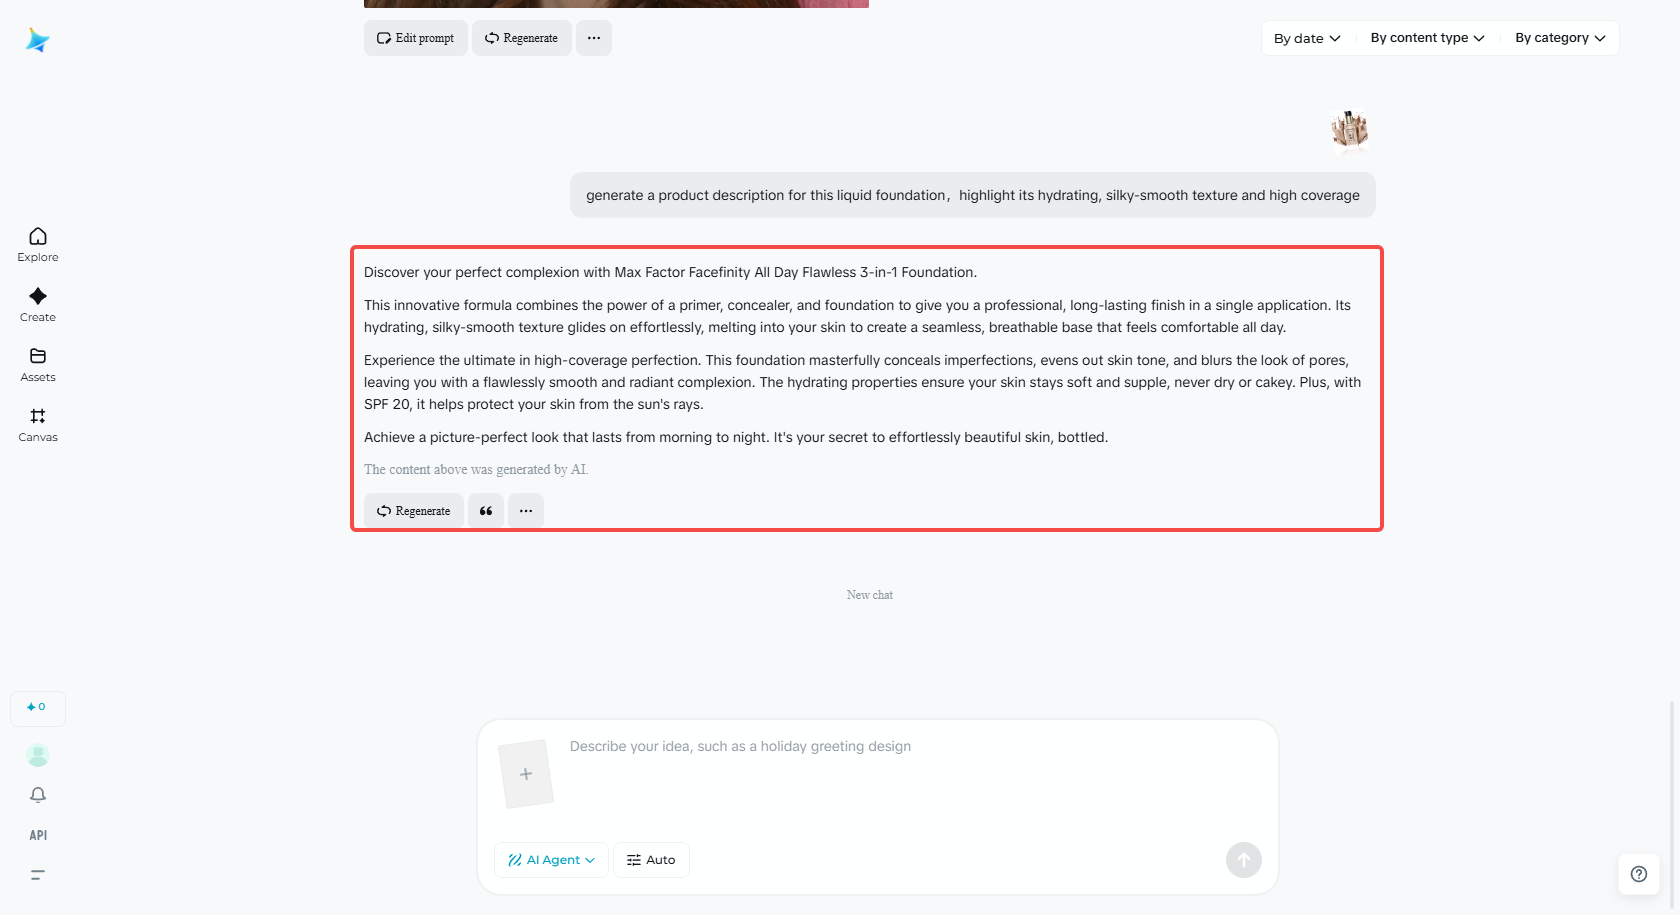1680x915 pixels.
Task: Start a New chat
Action: coord(870,595)
